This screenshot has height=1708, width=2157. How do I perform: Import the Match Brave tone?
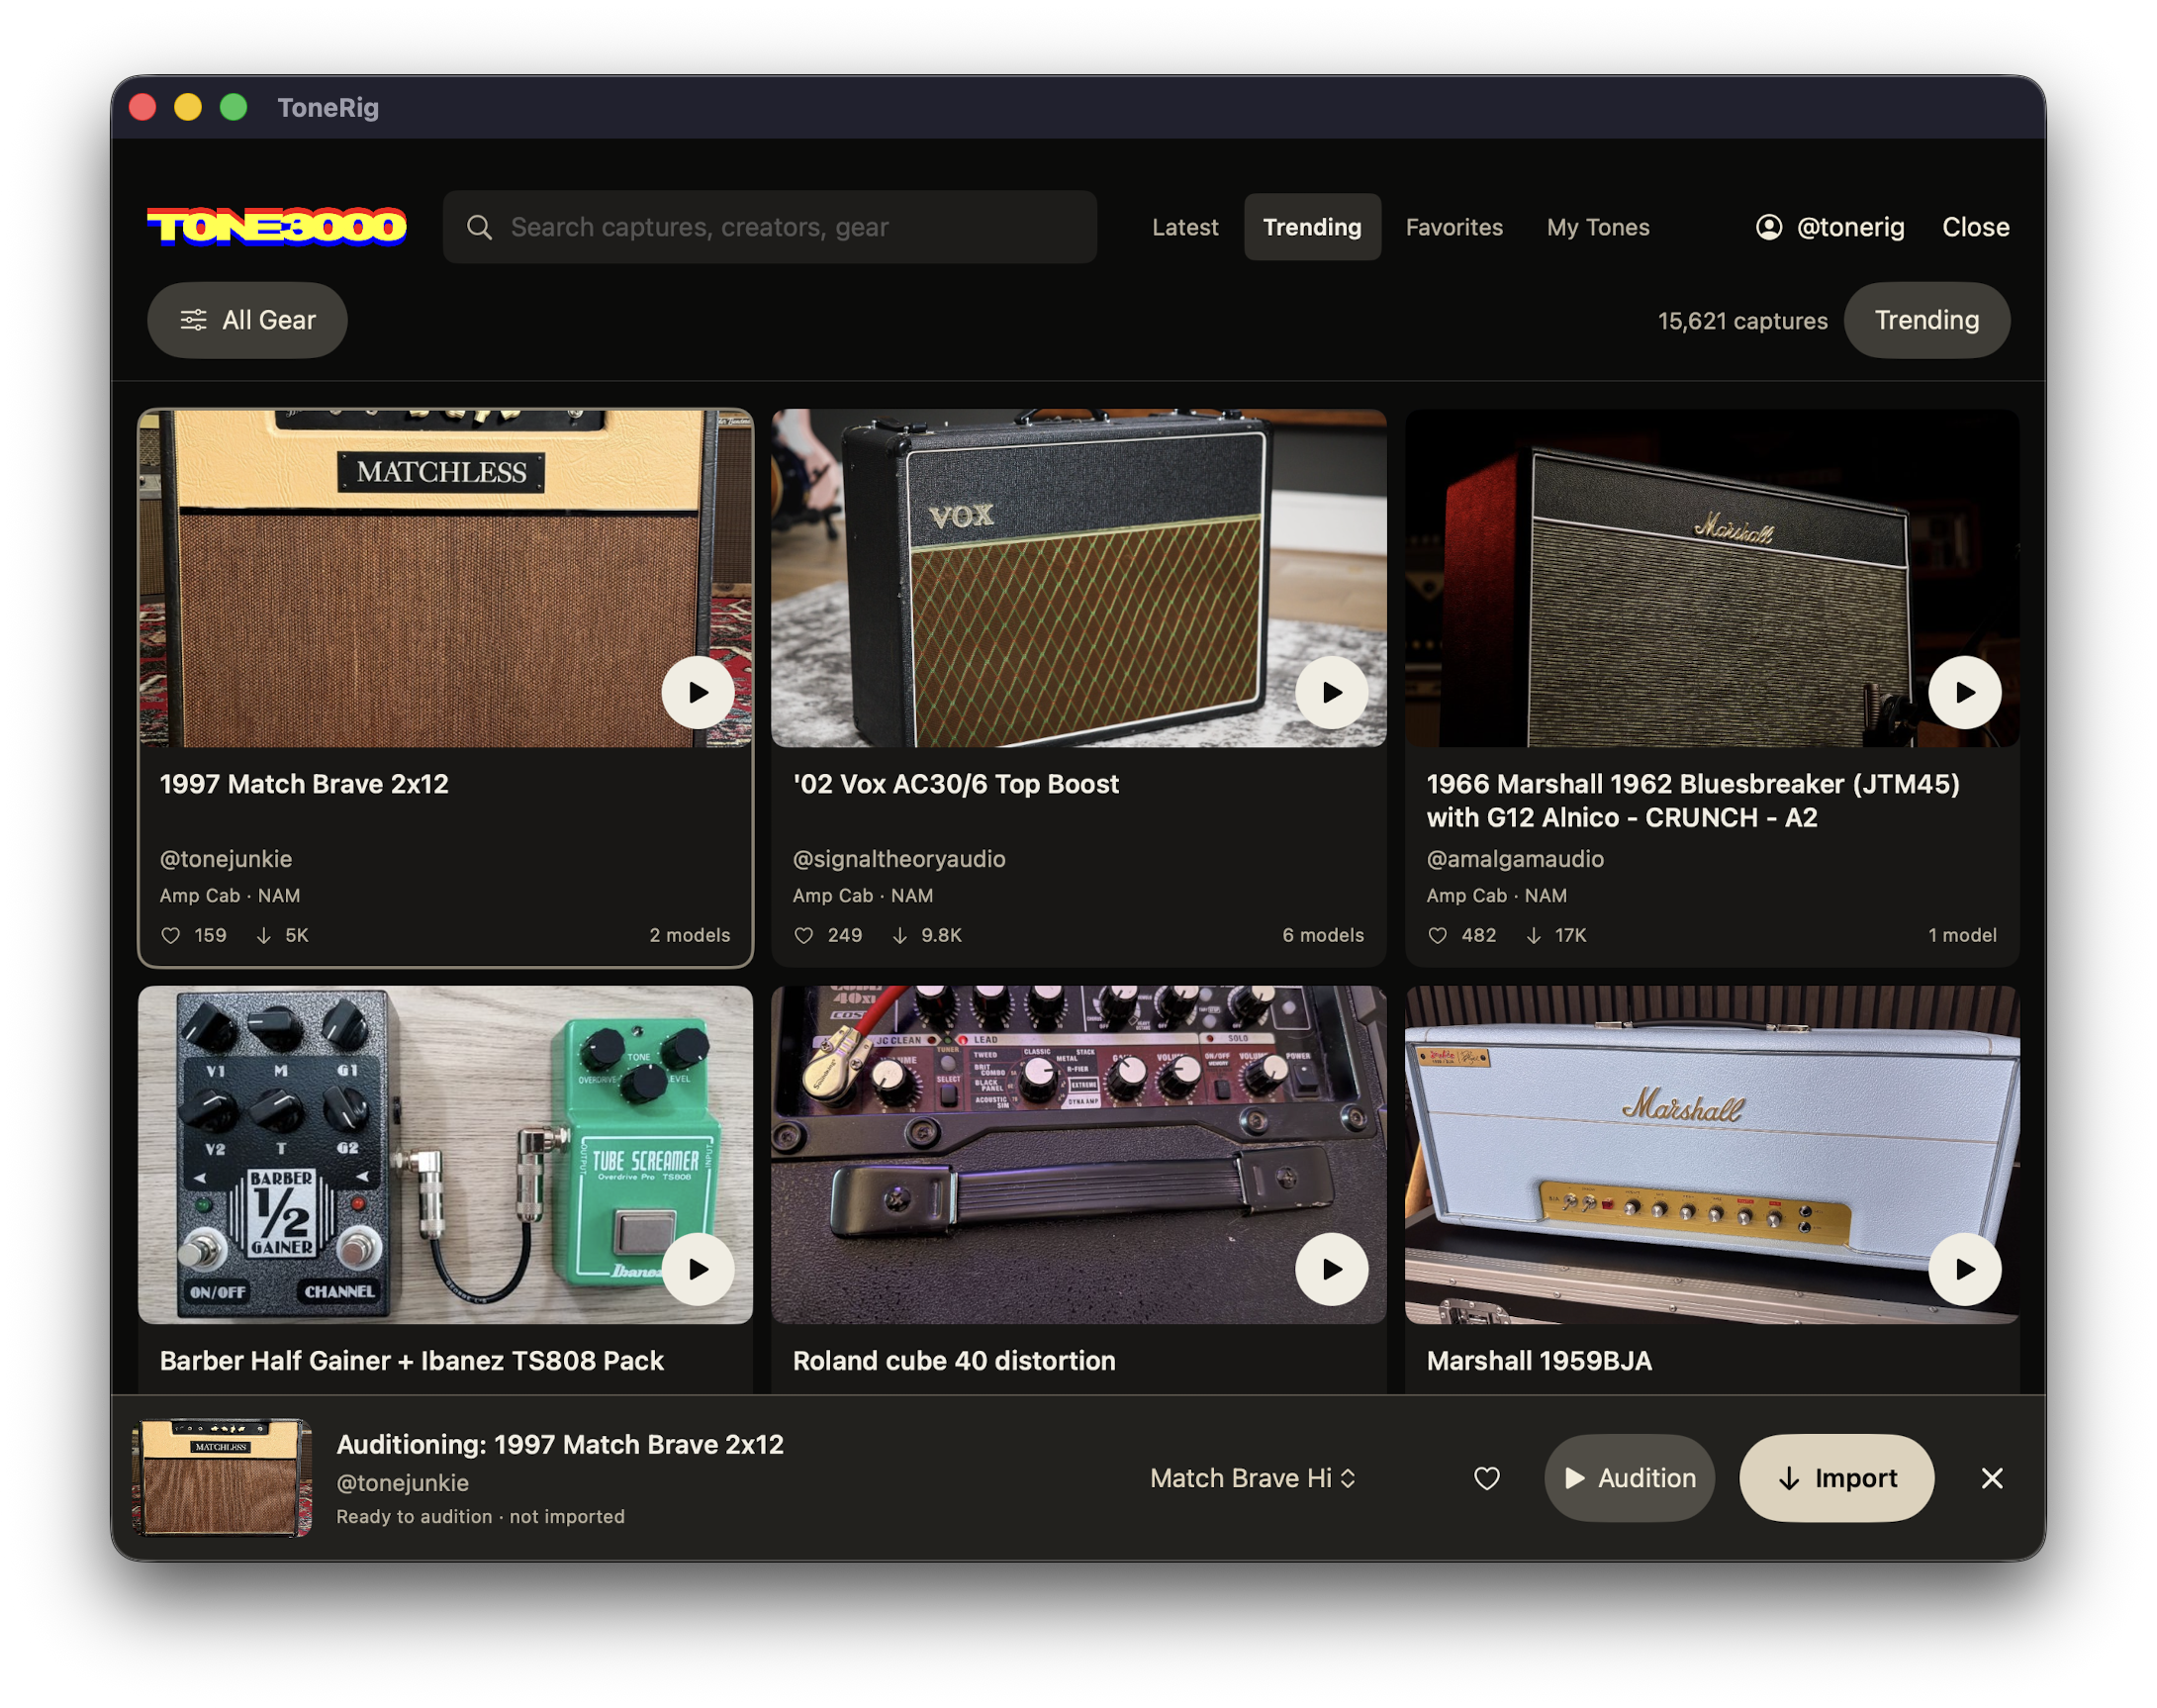[1836, 1477]
